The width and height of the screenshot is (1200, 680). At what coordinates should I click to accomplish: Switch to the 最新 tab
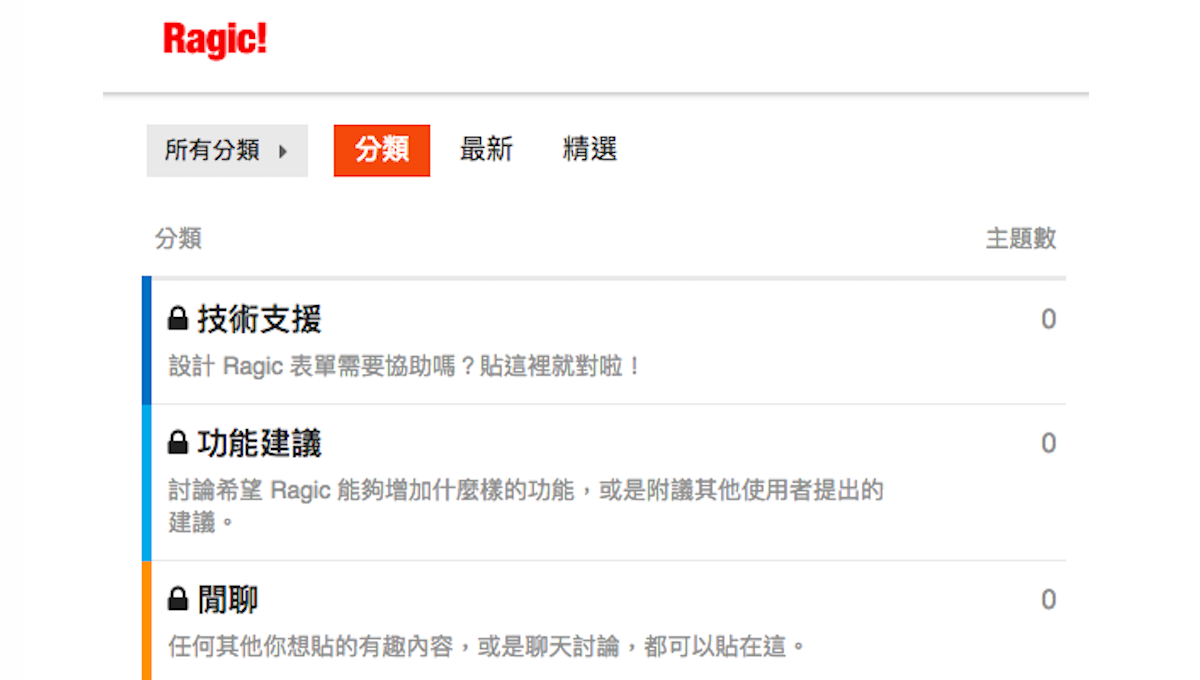[486, 150]
